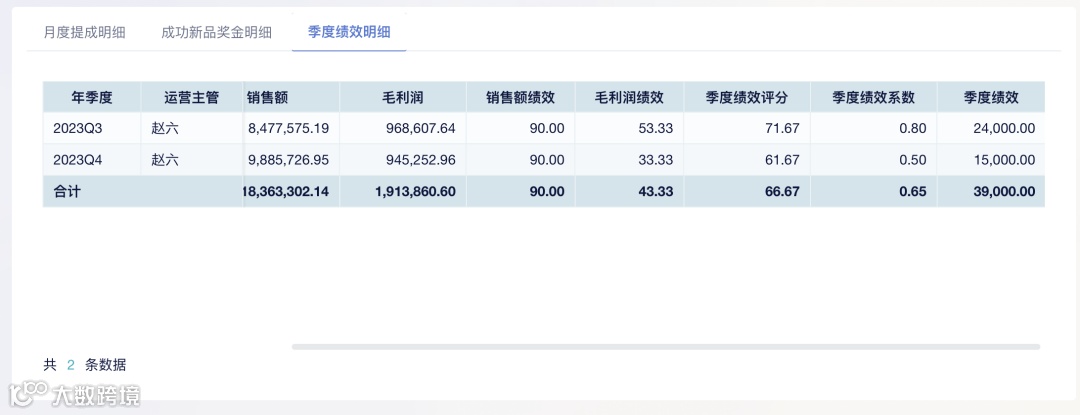Select the 季度绩效评分 column header
This screenshot has height=415, width=1080.
747,98
